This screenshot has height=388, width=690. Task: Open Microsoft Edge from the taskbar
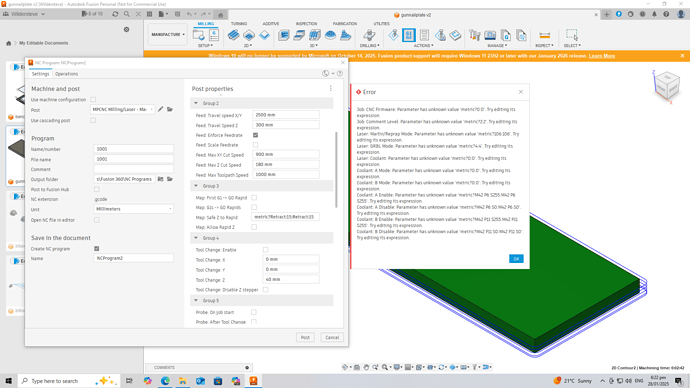[165, 381]
